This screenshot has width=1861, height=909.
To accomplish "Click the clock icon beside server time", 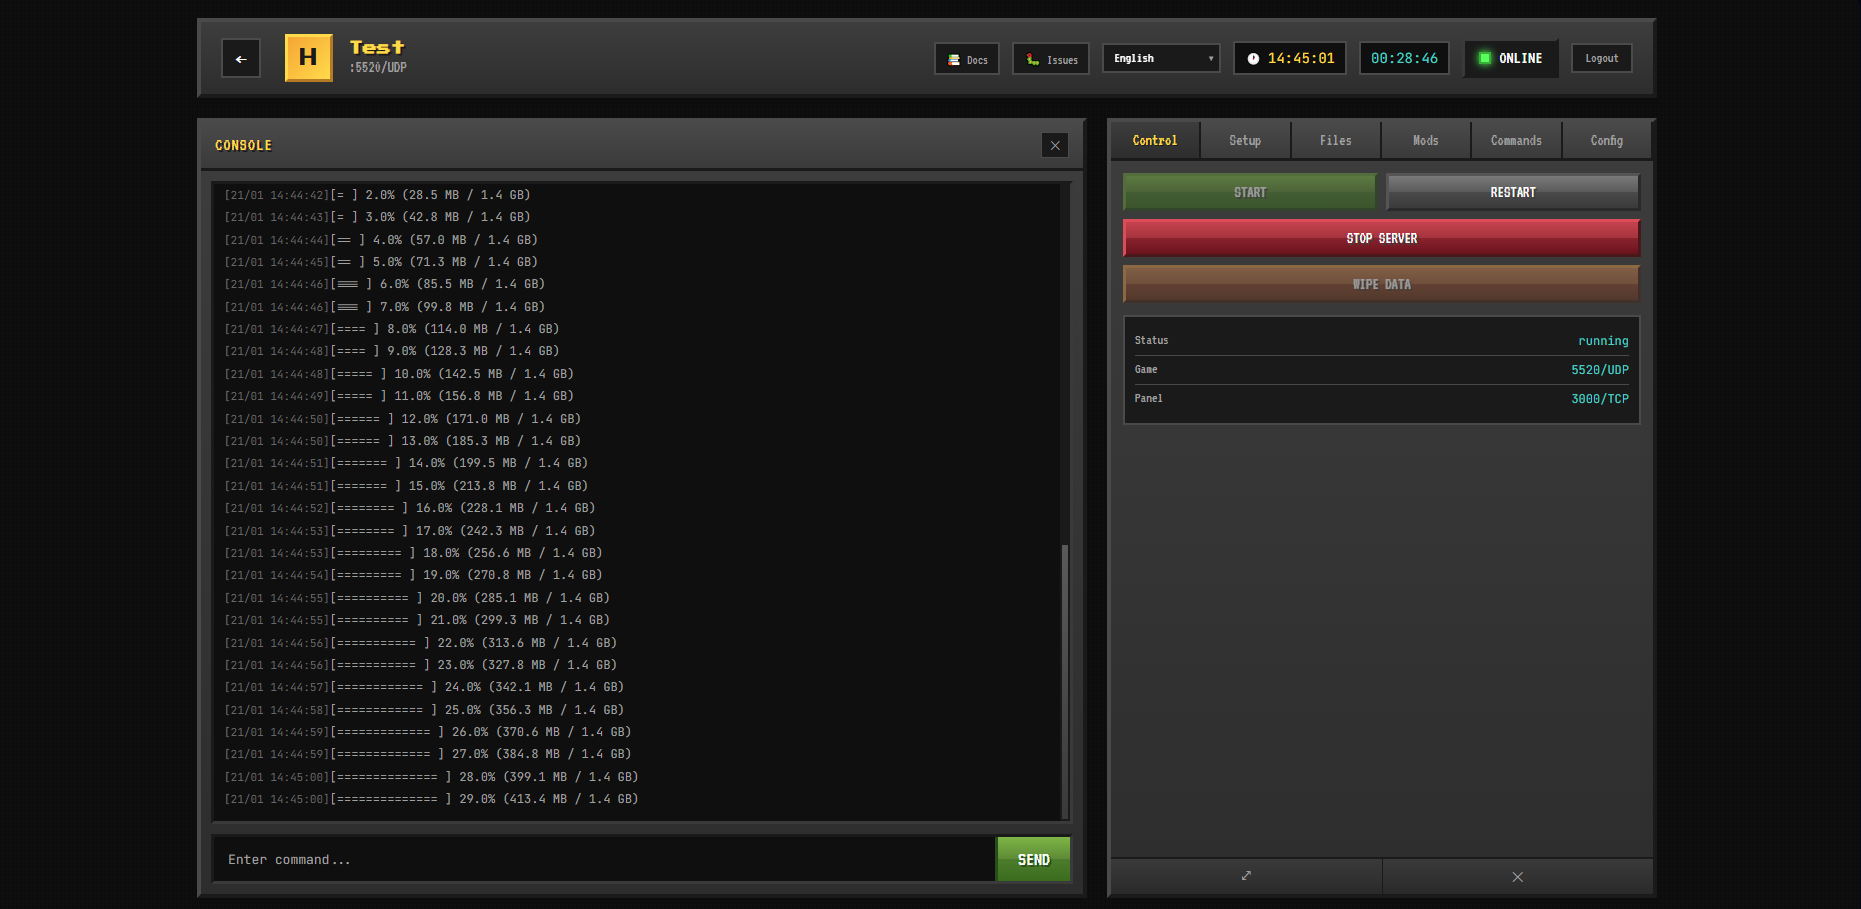I will tap(1253, 59).
